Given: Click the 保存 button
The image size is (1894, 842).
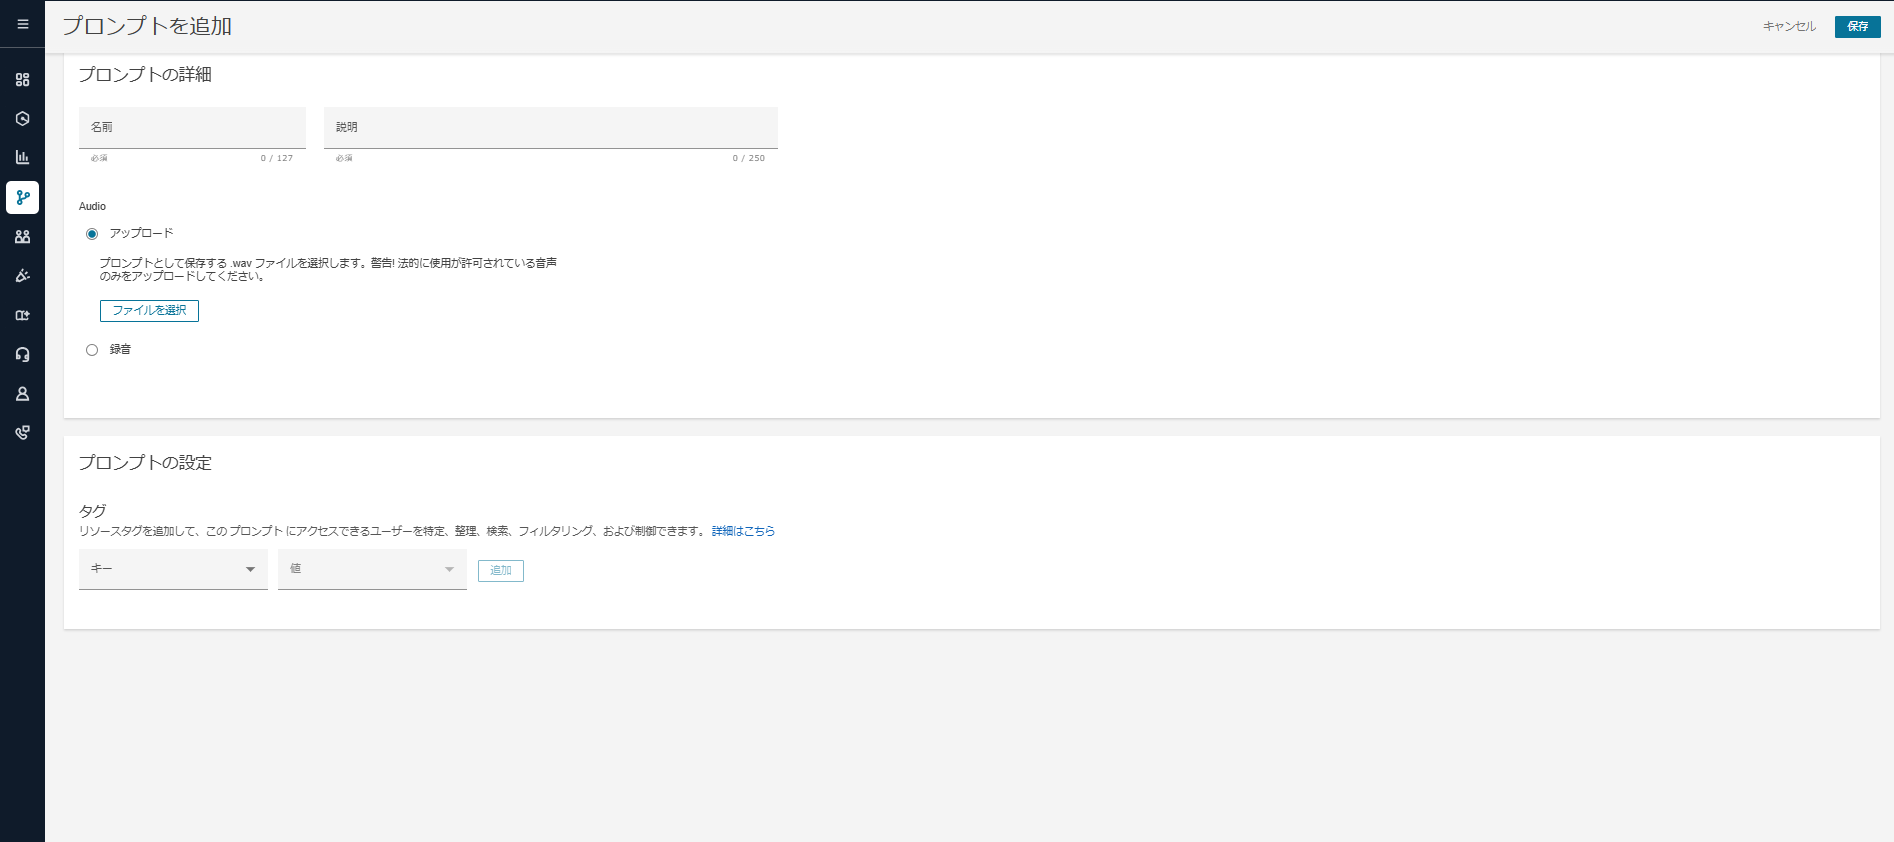Looking at the screenshot, I should coord(1857,27).
